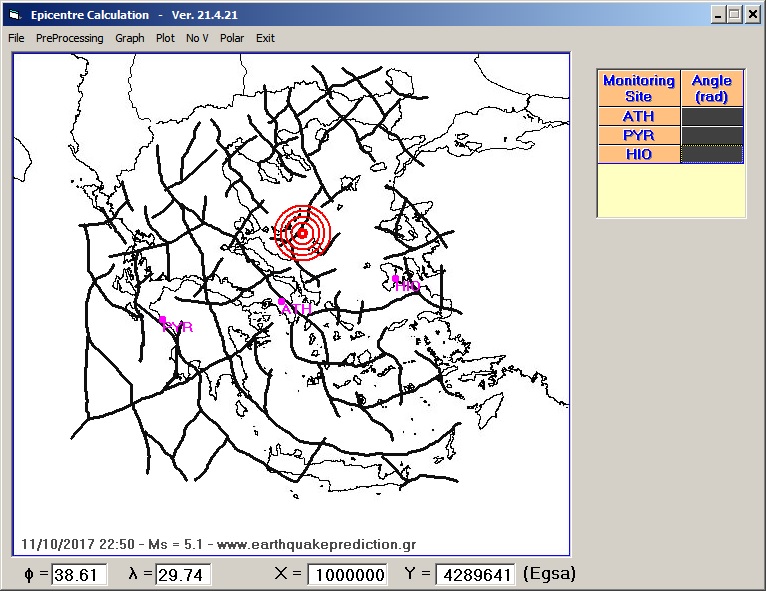Select the ATH station marker on the map

(282, 300)
